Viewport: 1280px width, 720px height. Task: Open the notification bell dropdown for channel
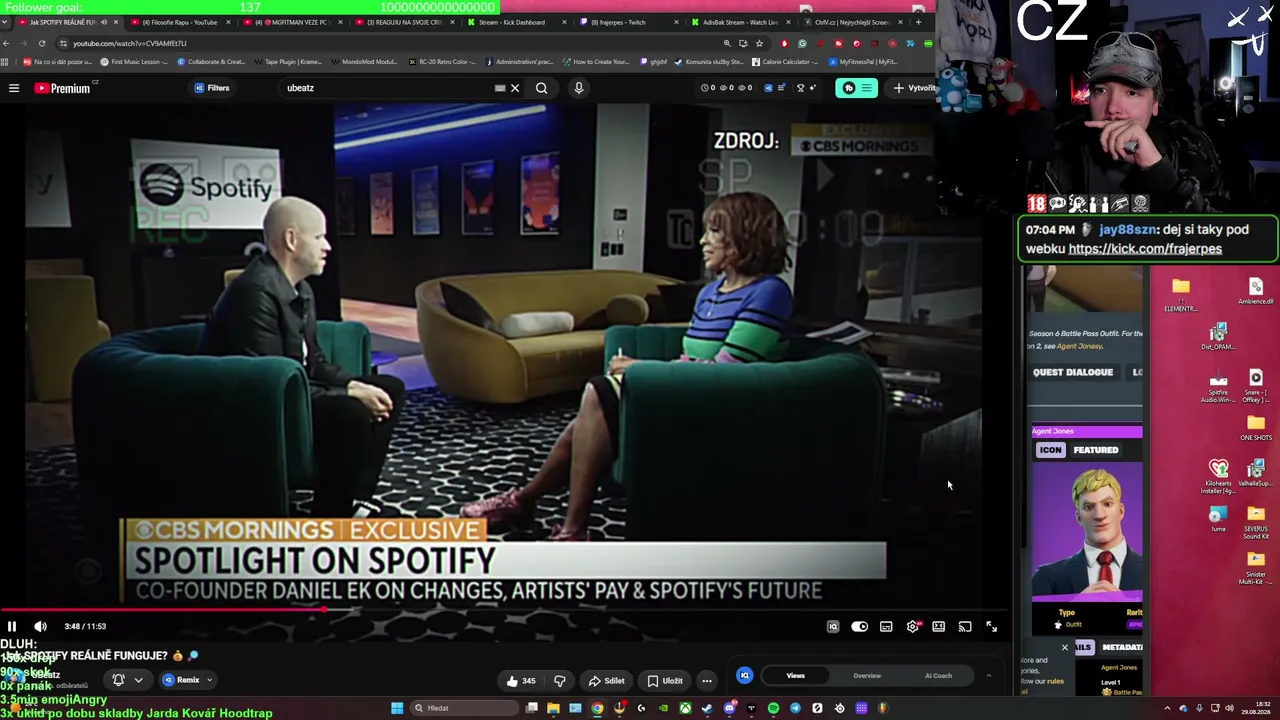click(x=127, y=680)
